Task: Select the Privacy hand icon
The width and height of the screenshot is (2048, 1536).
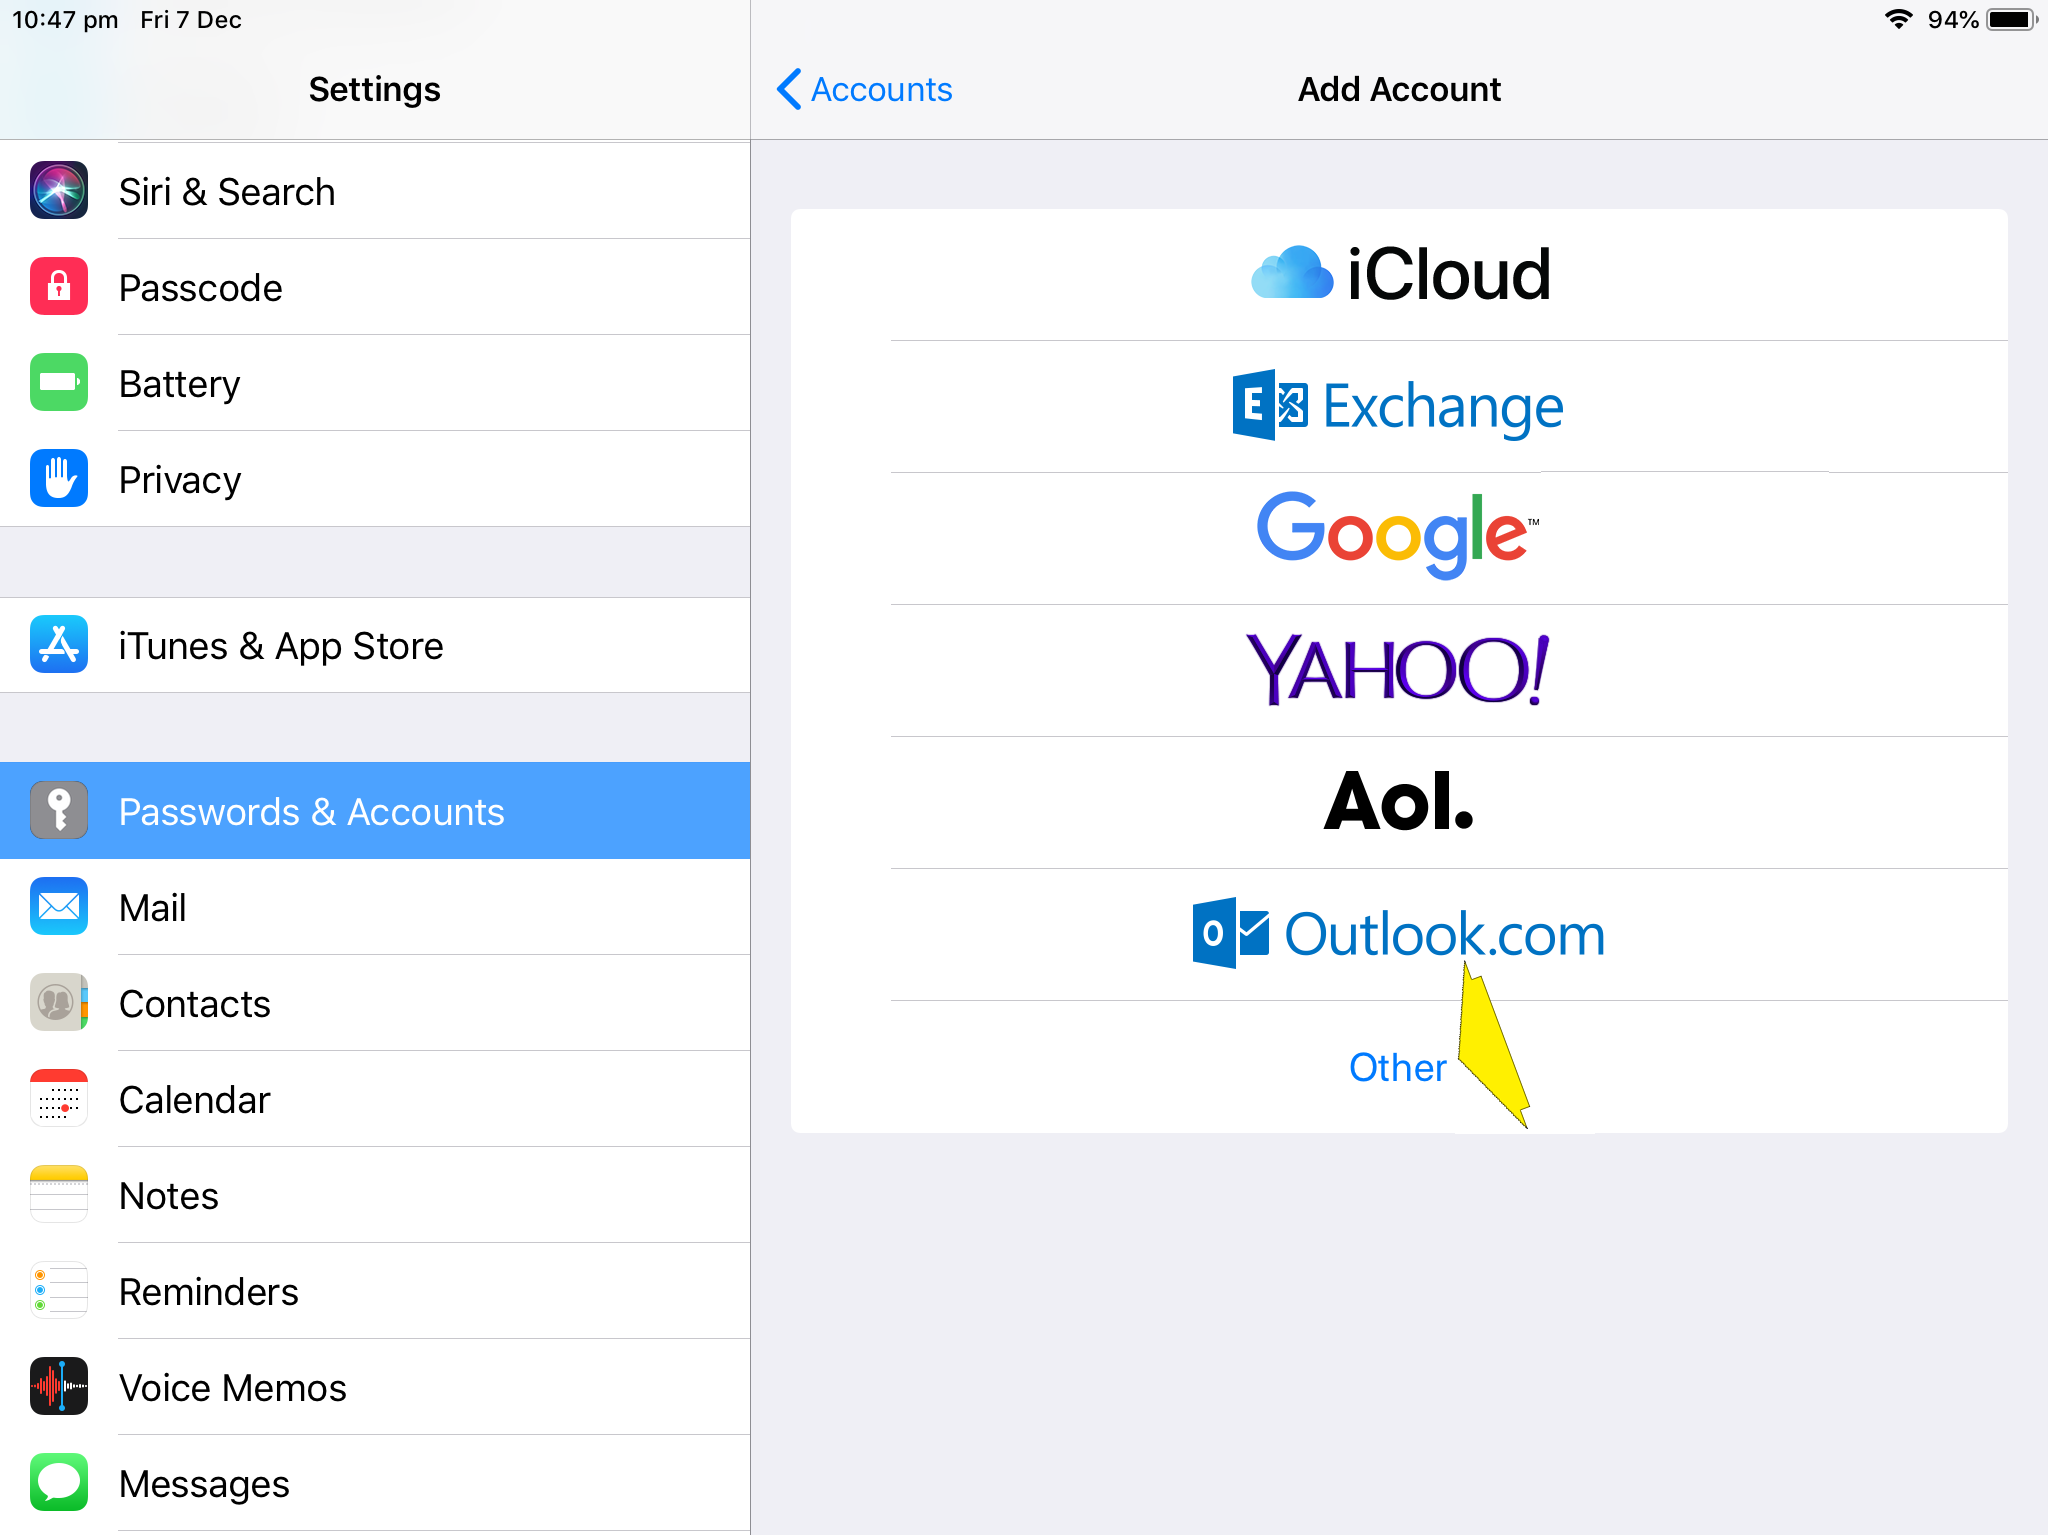Action: point(59,478)
